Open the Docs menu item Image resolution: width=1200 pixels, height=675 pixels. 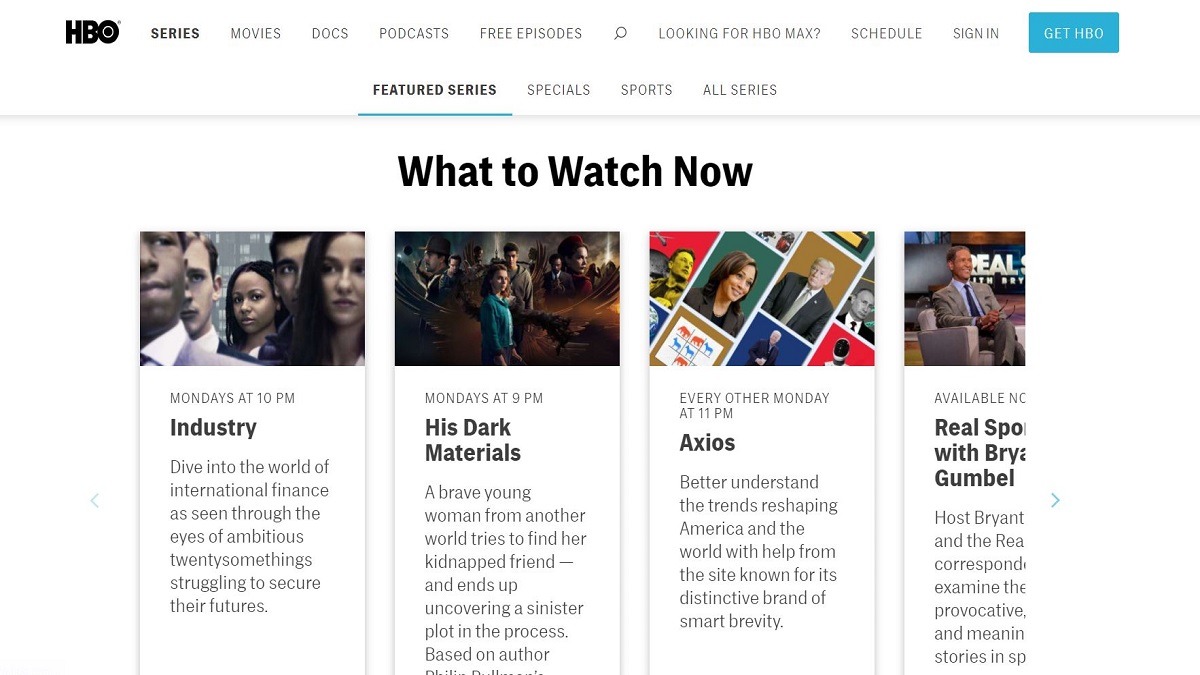pyautogui.click(x=330, y=33)
